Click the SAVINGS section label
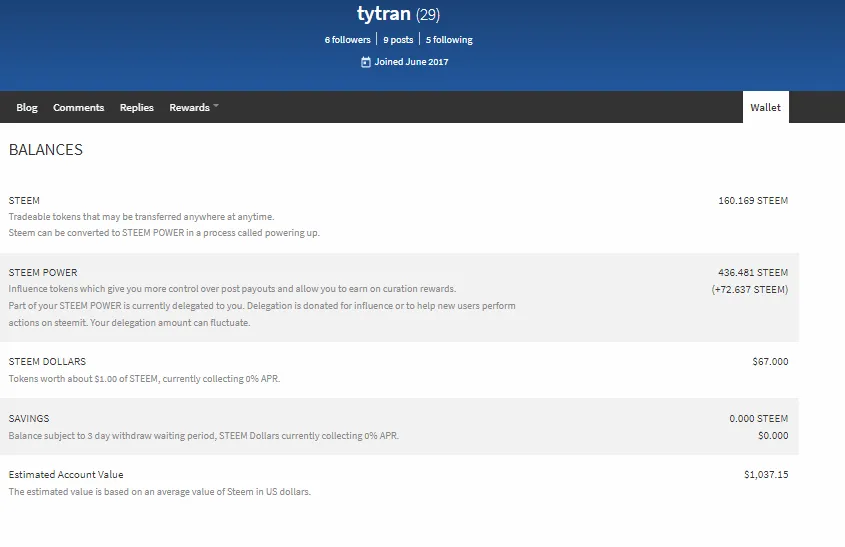Viewport: 845px width, 547px height. [29, 419]
